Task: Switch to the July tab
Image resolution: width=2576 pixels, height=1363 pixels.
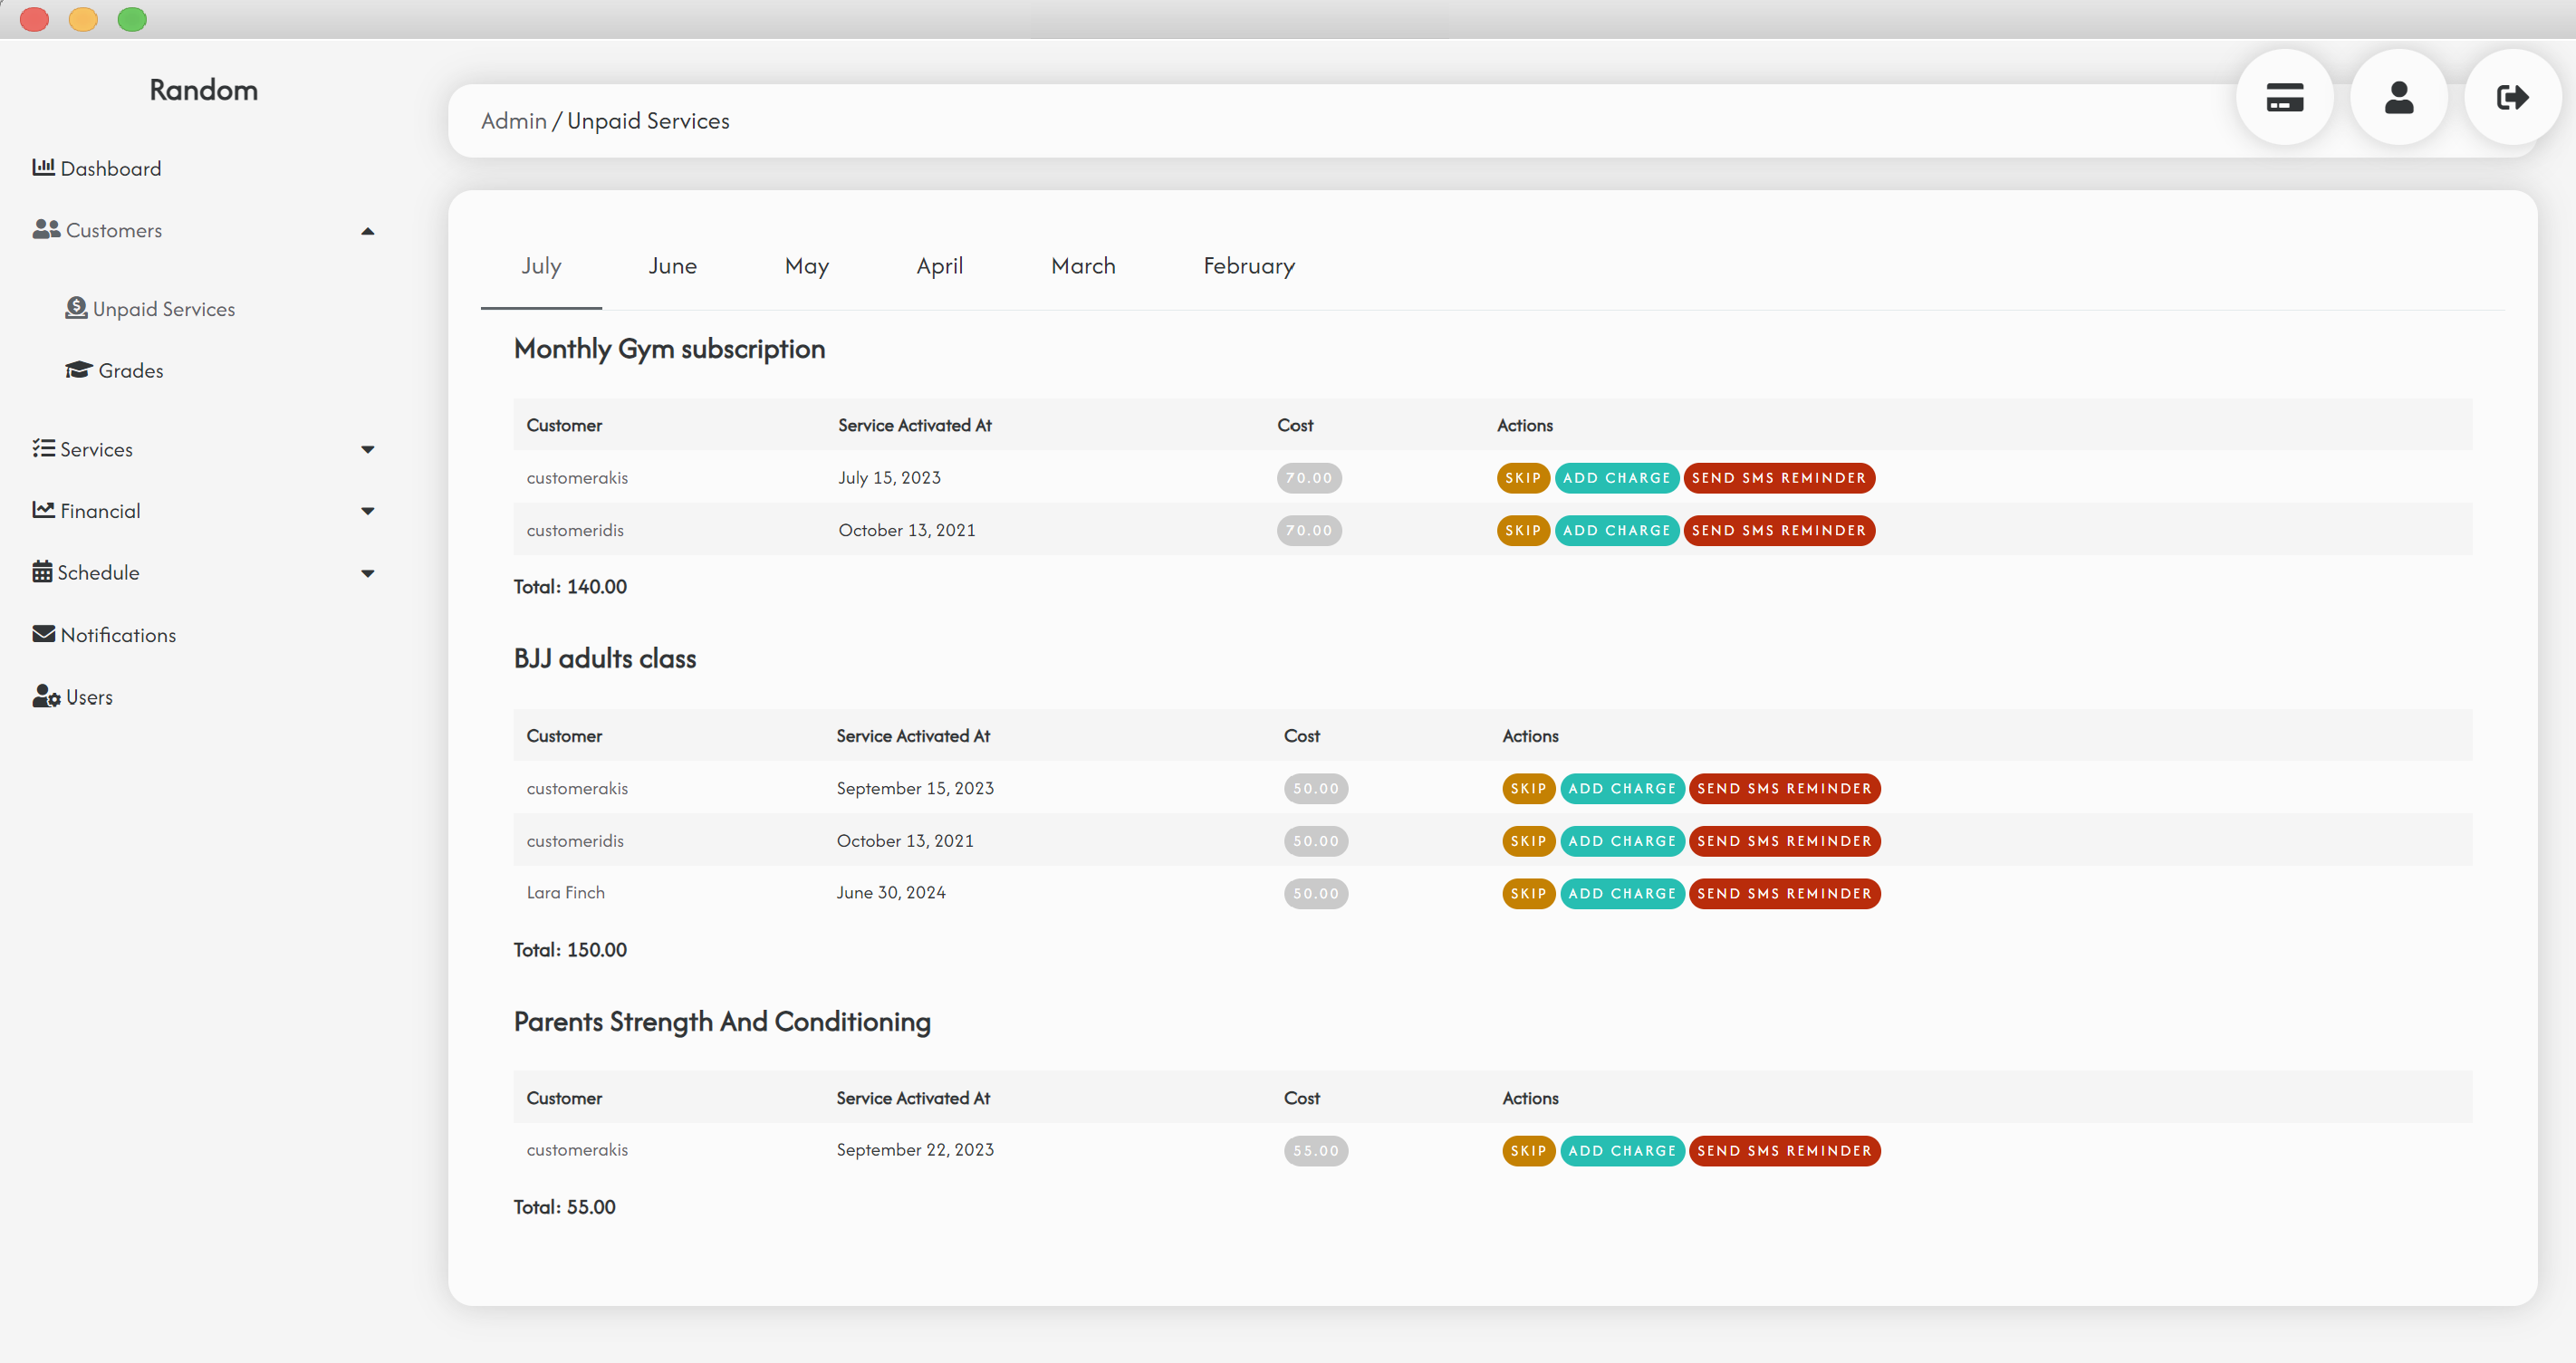Action: [x=541, y=266]
